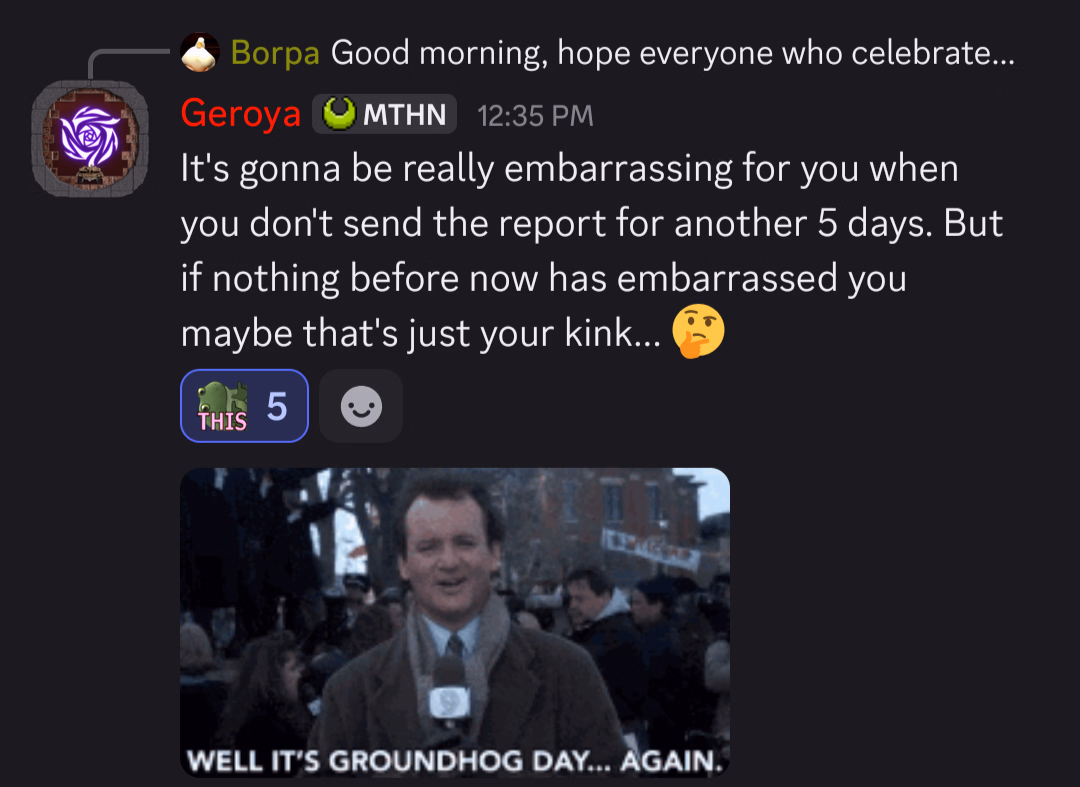
Task: Click the word 'kink...' in the message
Action: coord(612,333)
